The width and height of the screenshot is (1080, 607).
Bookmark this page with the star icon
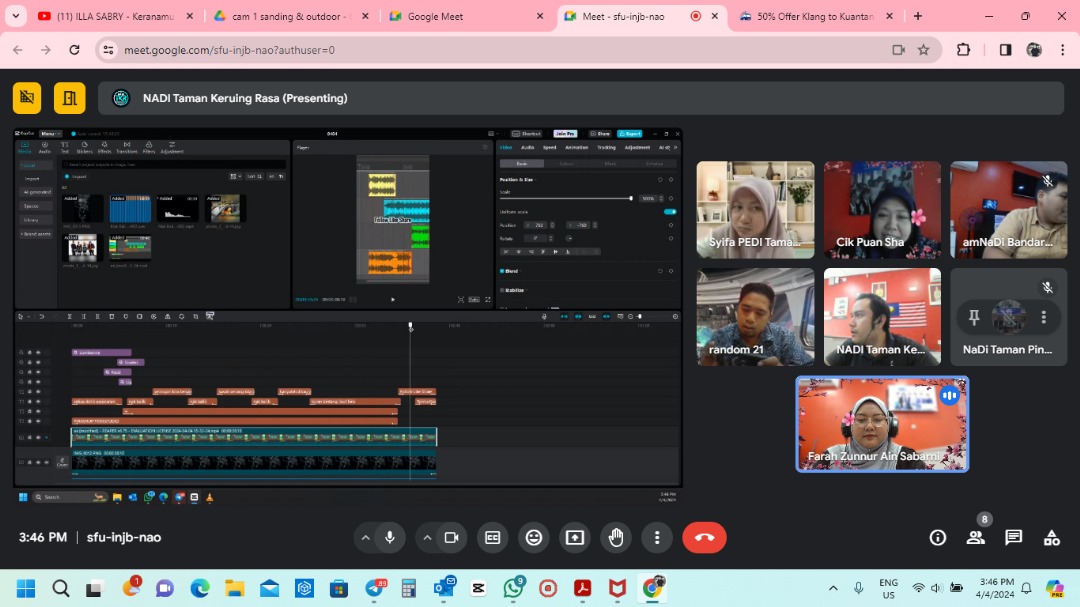(x=924, y=50)
